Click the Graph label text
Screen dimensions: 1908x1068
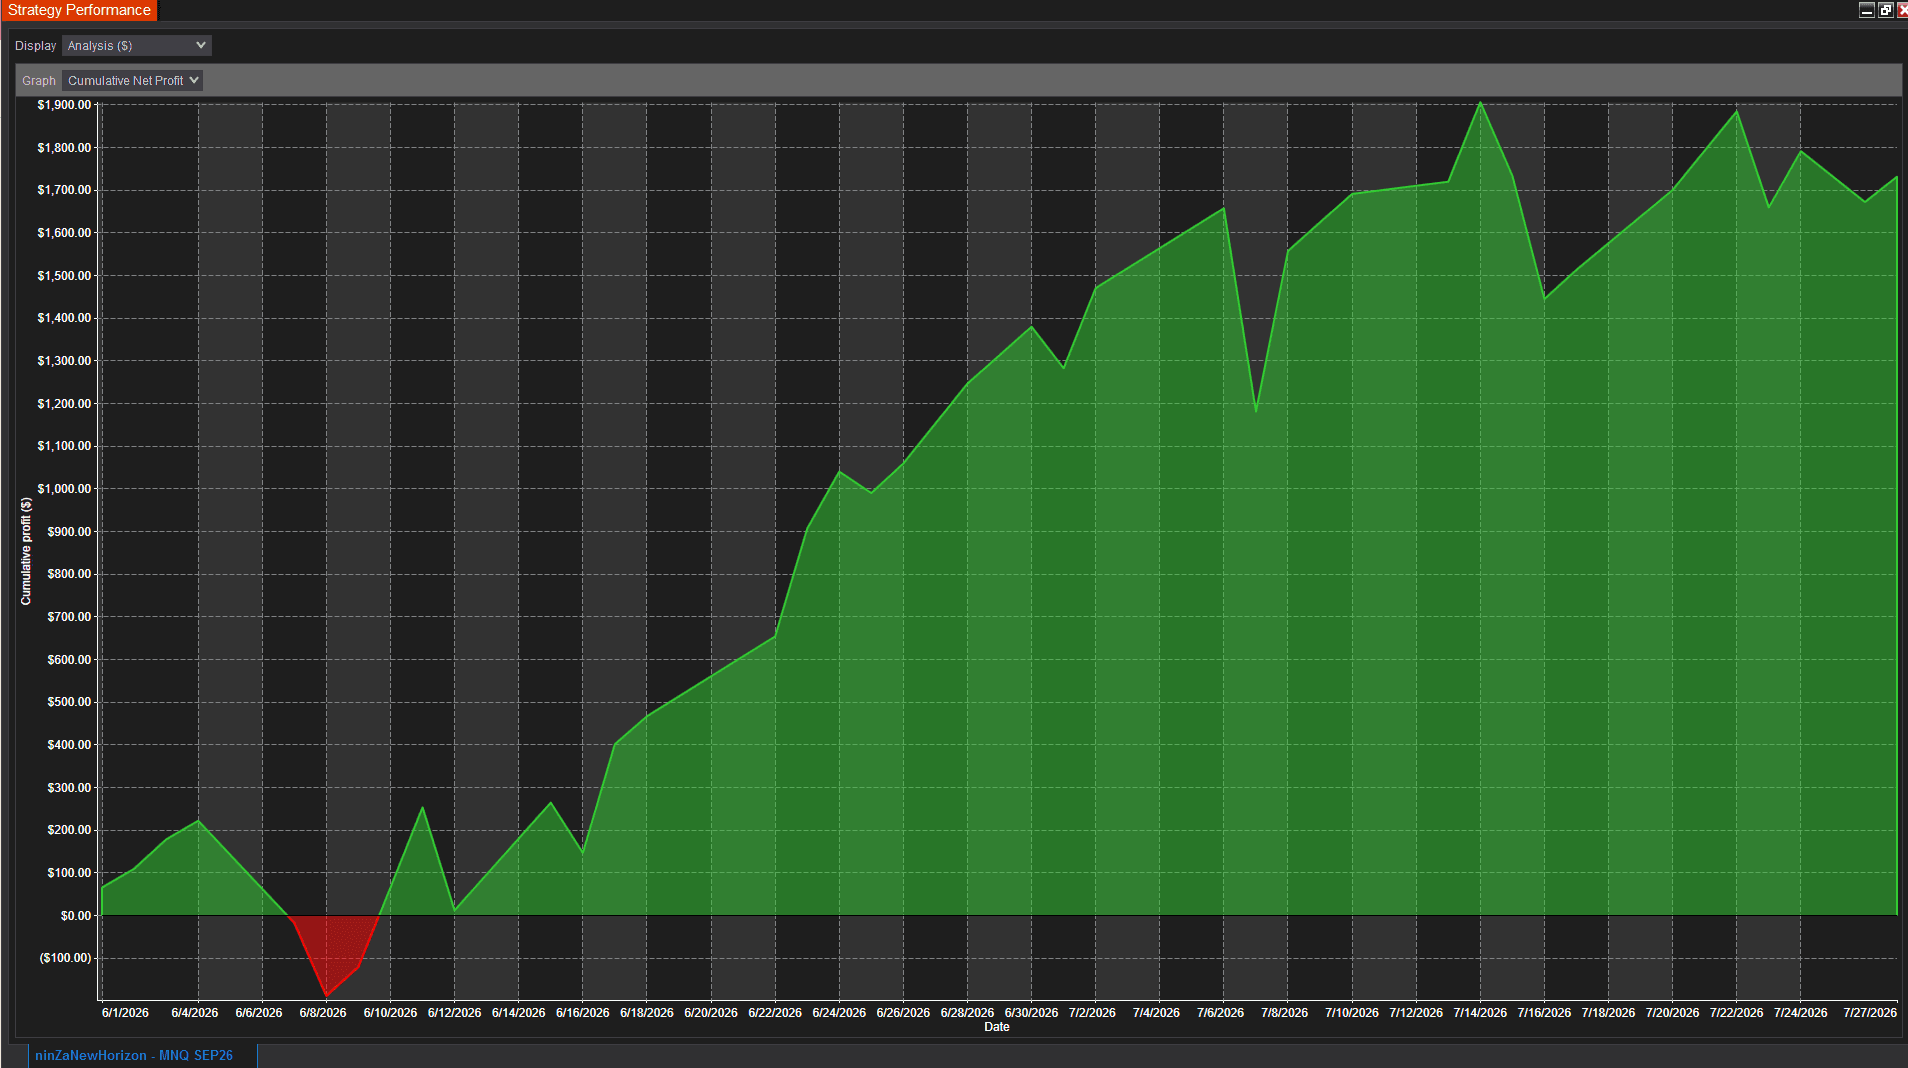pyautogui.click(x=39, y=81)
